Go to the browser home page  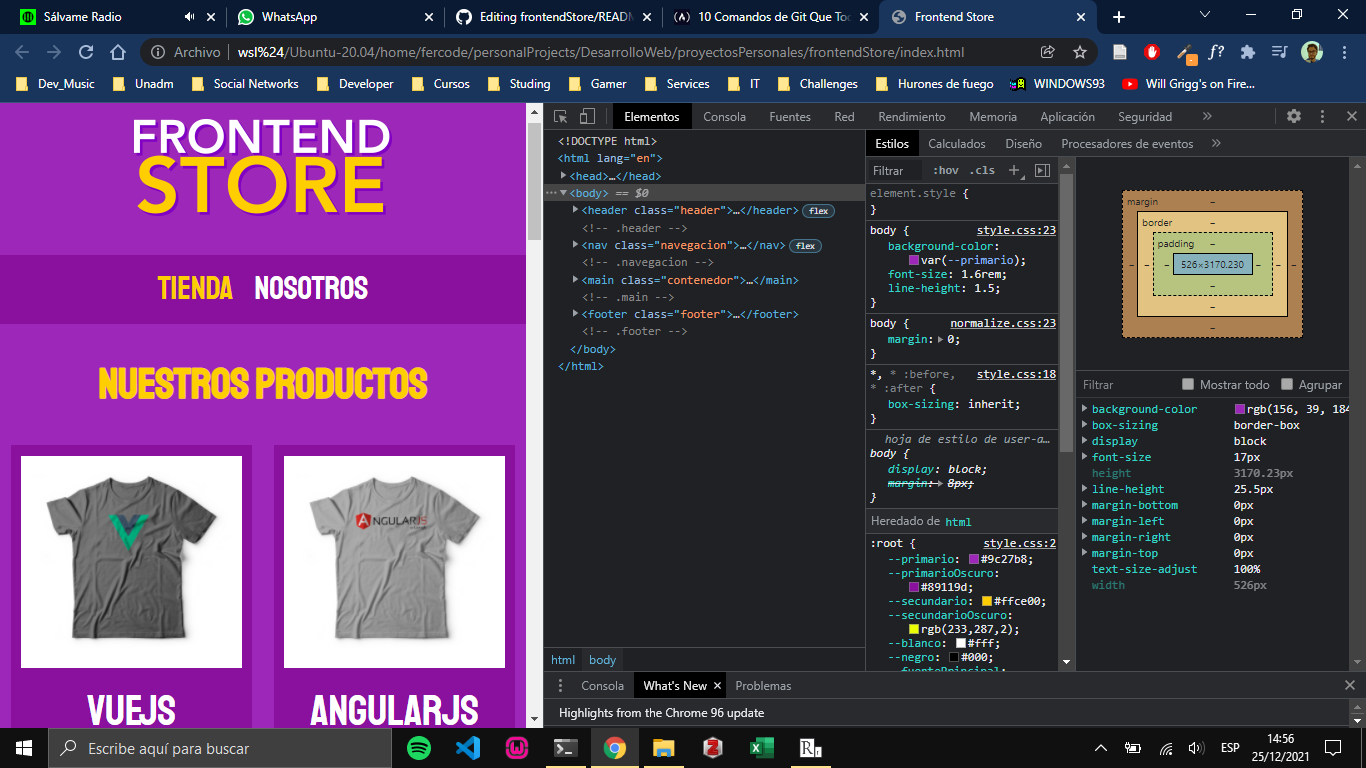click(x=118, y=52)
